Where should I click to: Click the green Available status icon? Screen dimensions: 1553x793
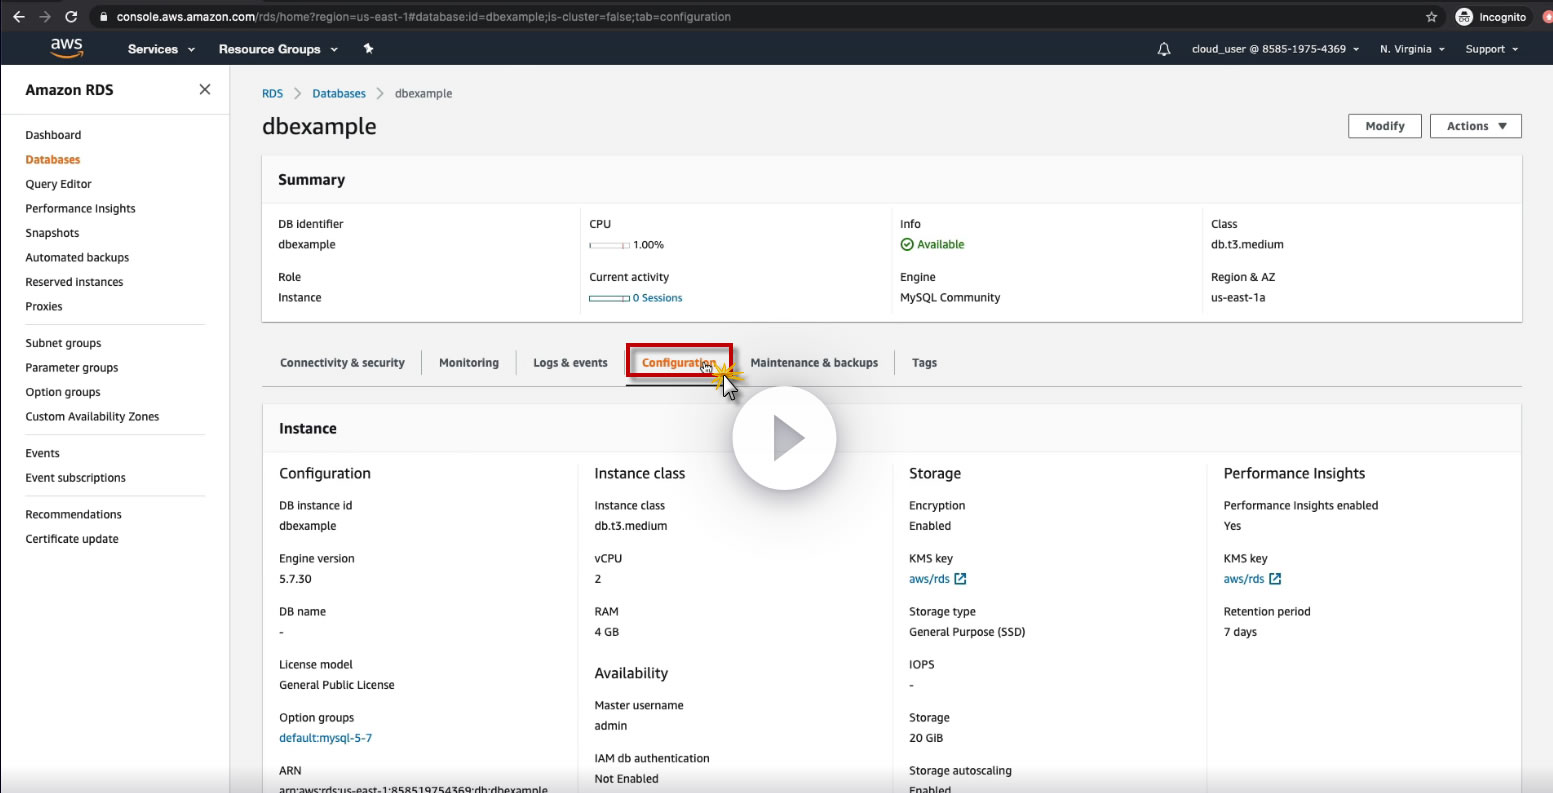tap(907, 244)
